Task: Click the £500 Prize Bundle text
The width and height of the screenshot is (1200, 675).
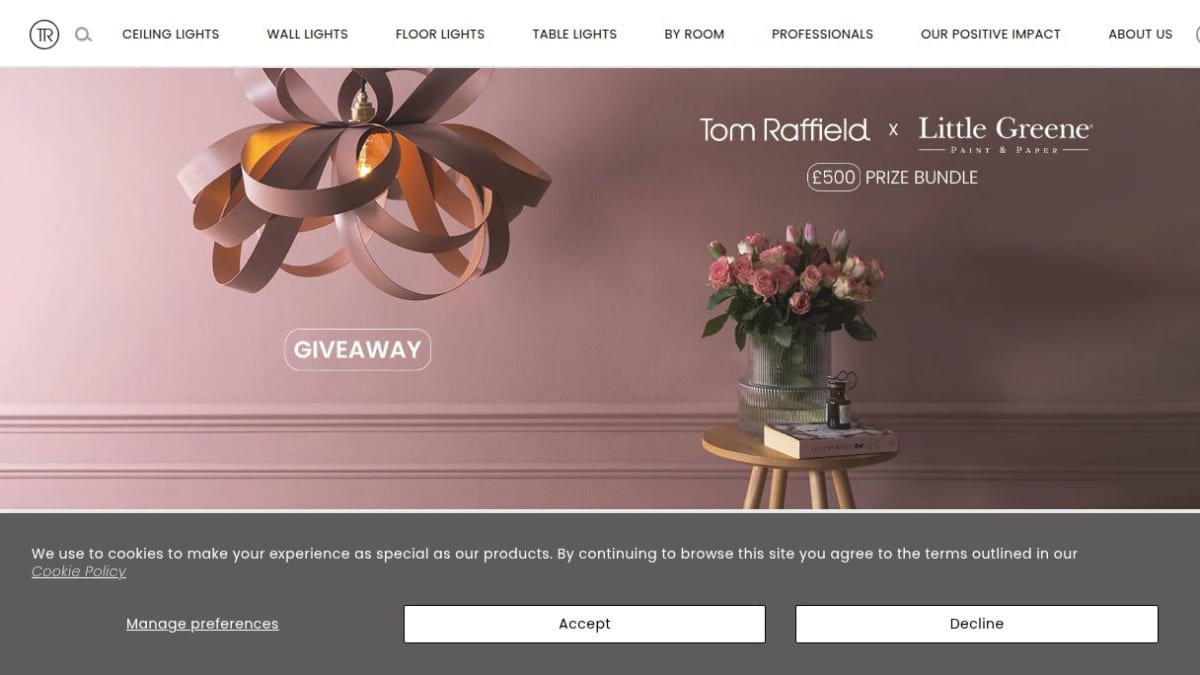Action: click(892, 178)
